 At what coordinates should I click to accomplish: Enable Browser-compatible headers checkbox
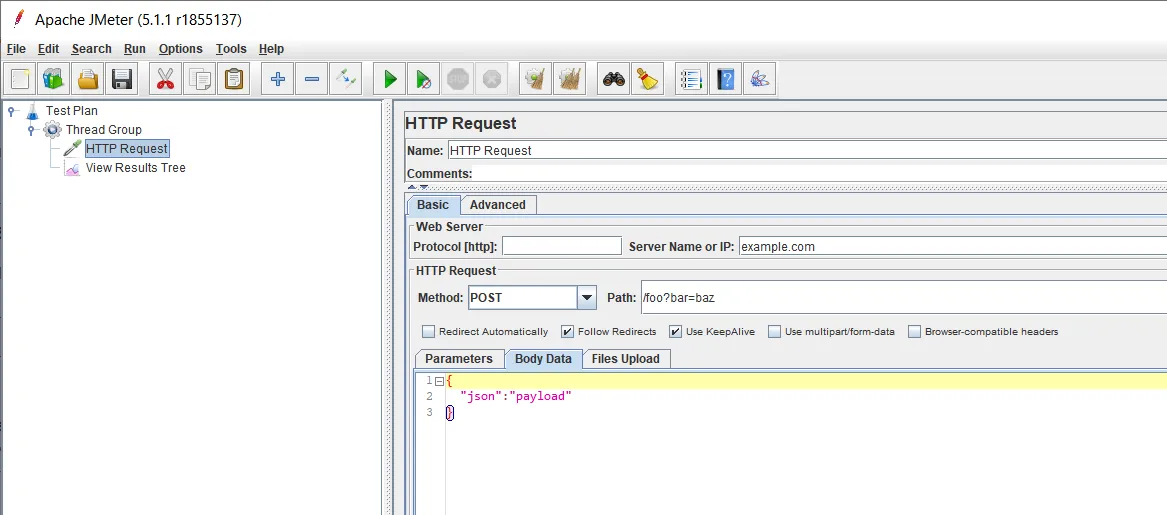click(914, 331)
